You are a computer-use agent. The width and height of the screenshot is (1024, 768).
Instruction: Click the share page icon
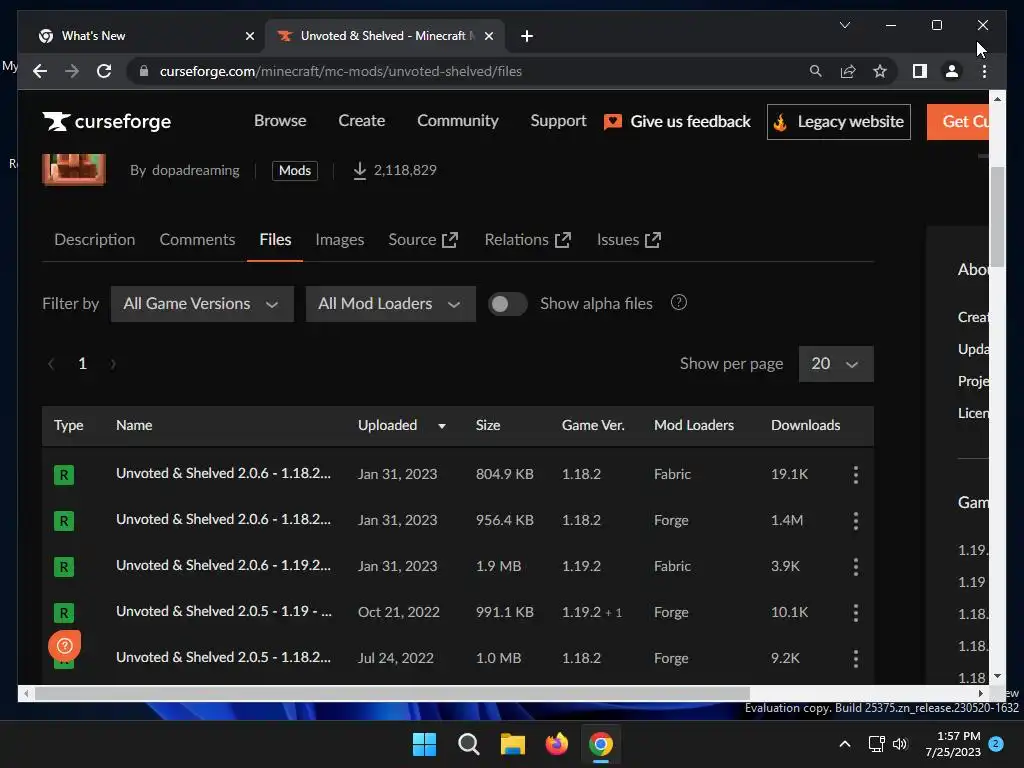coord(848,71)
